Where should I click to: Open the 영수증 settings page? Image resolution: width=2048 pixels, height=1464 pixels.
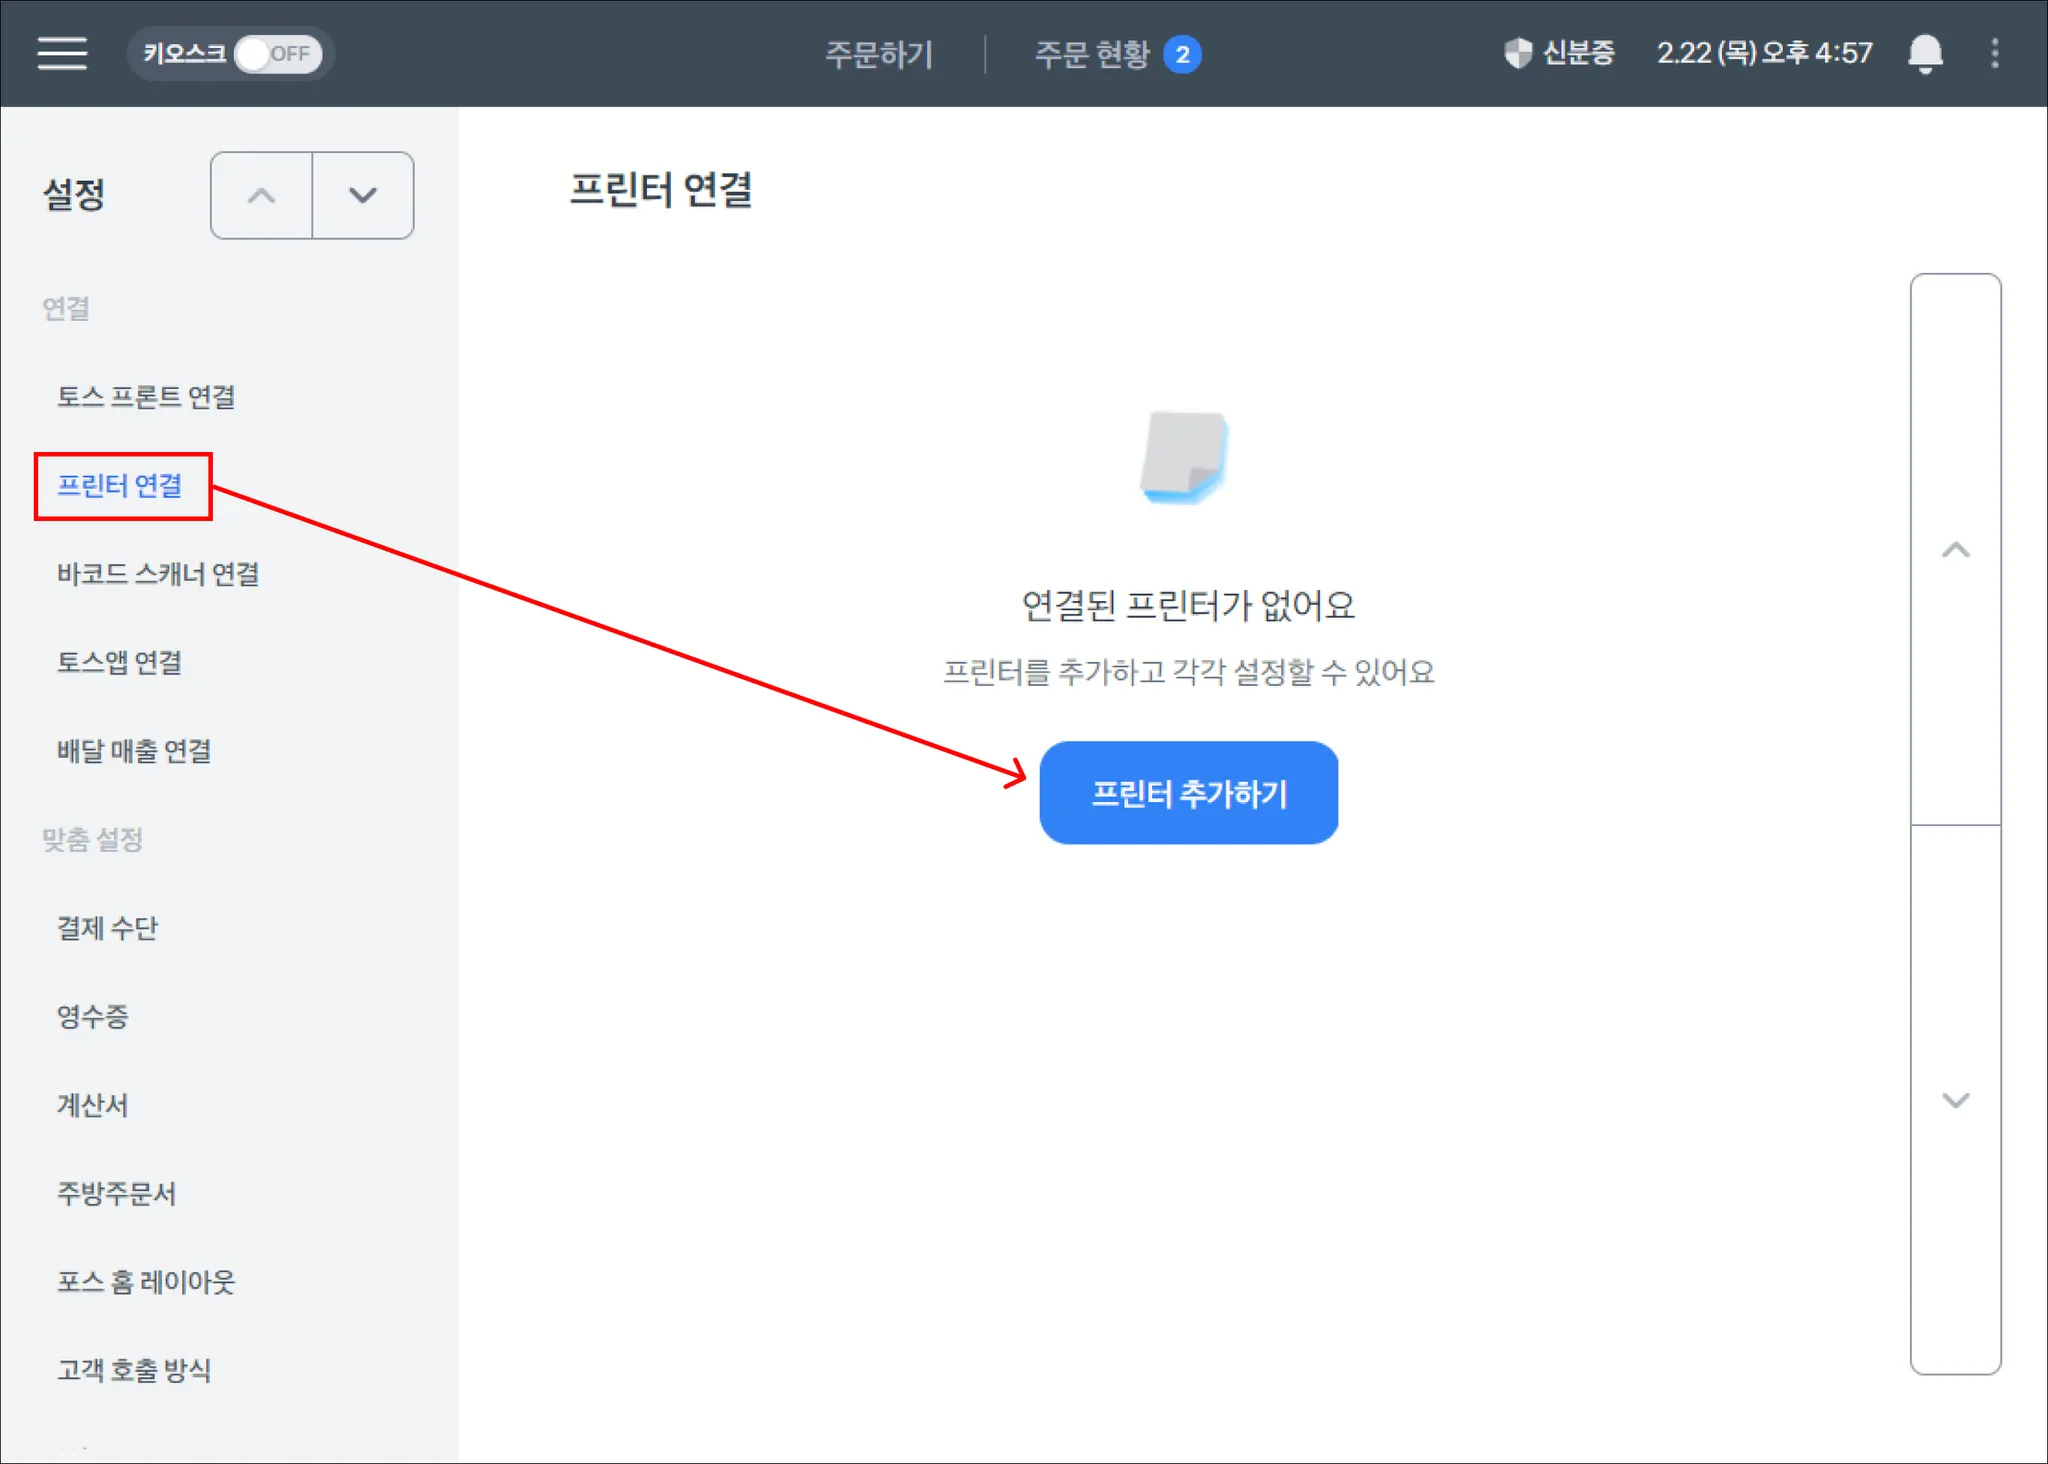92,1017
